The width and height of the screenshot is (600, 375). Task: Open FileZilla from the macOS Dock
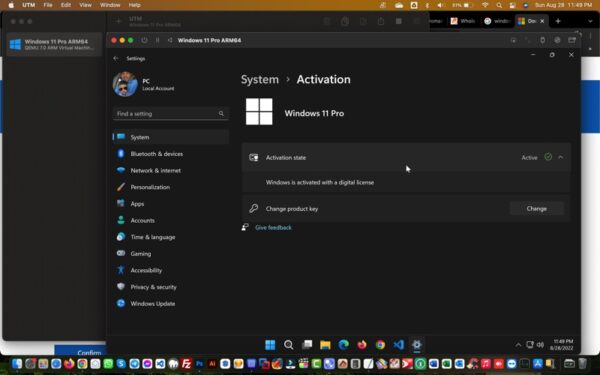point(186,364)
